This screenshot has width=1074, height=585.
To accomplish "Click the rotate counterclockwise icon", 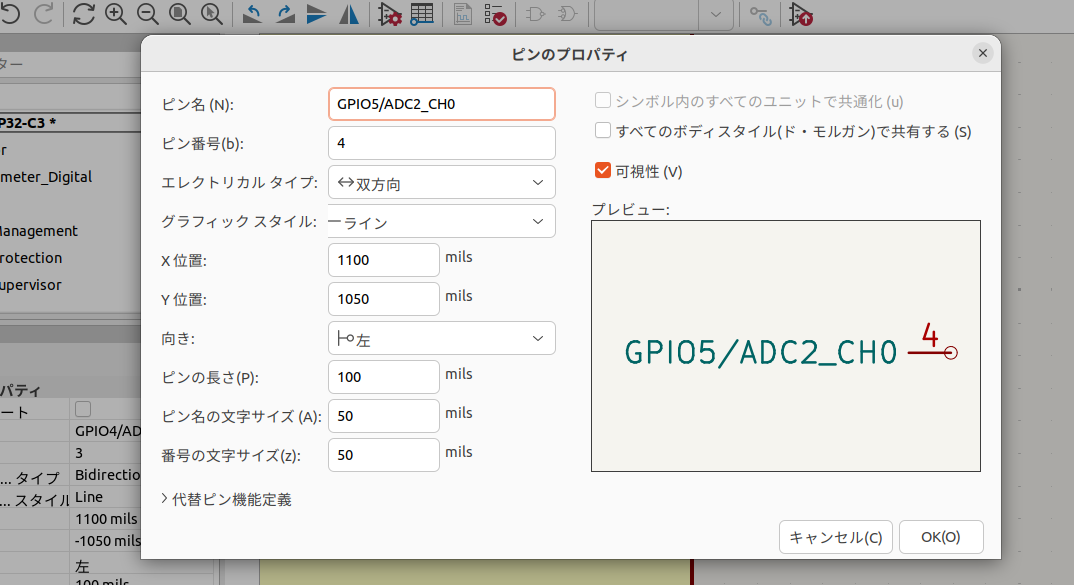I will point(253,15).
